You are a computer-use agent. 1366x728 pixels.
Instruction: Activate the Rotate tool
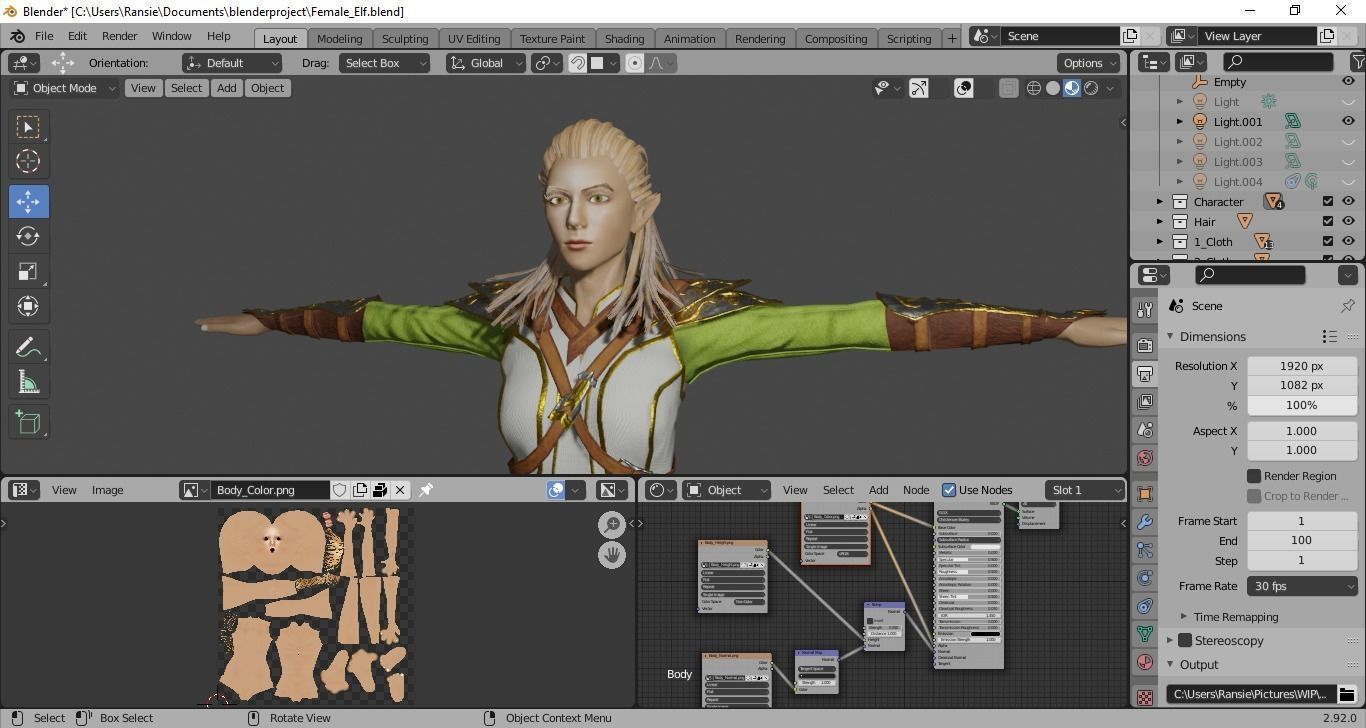click(28, 236)
